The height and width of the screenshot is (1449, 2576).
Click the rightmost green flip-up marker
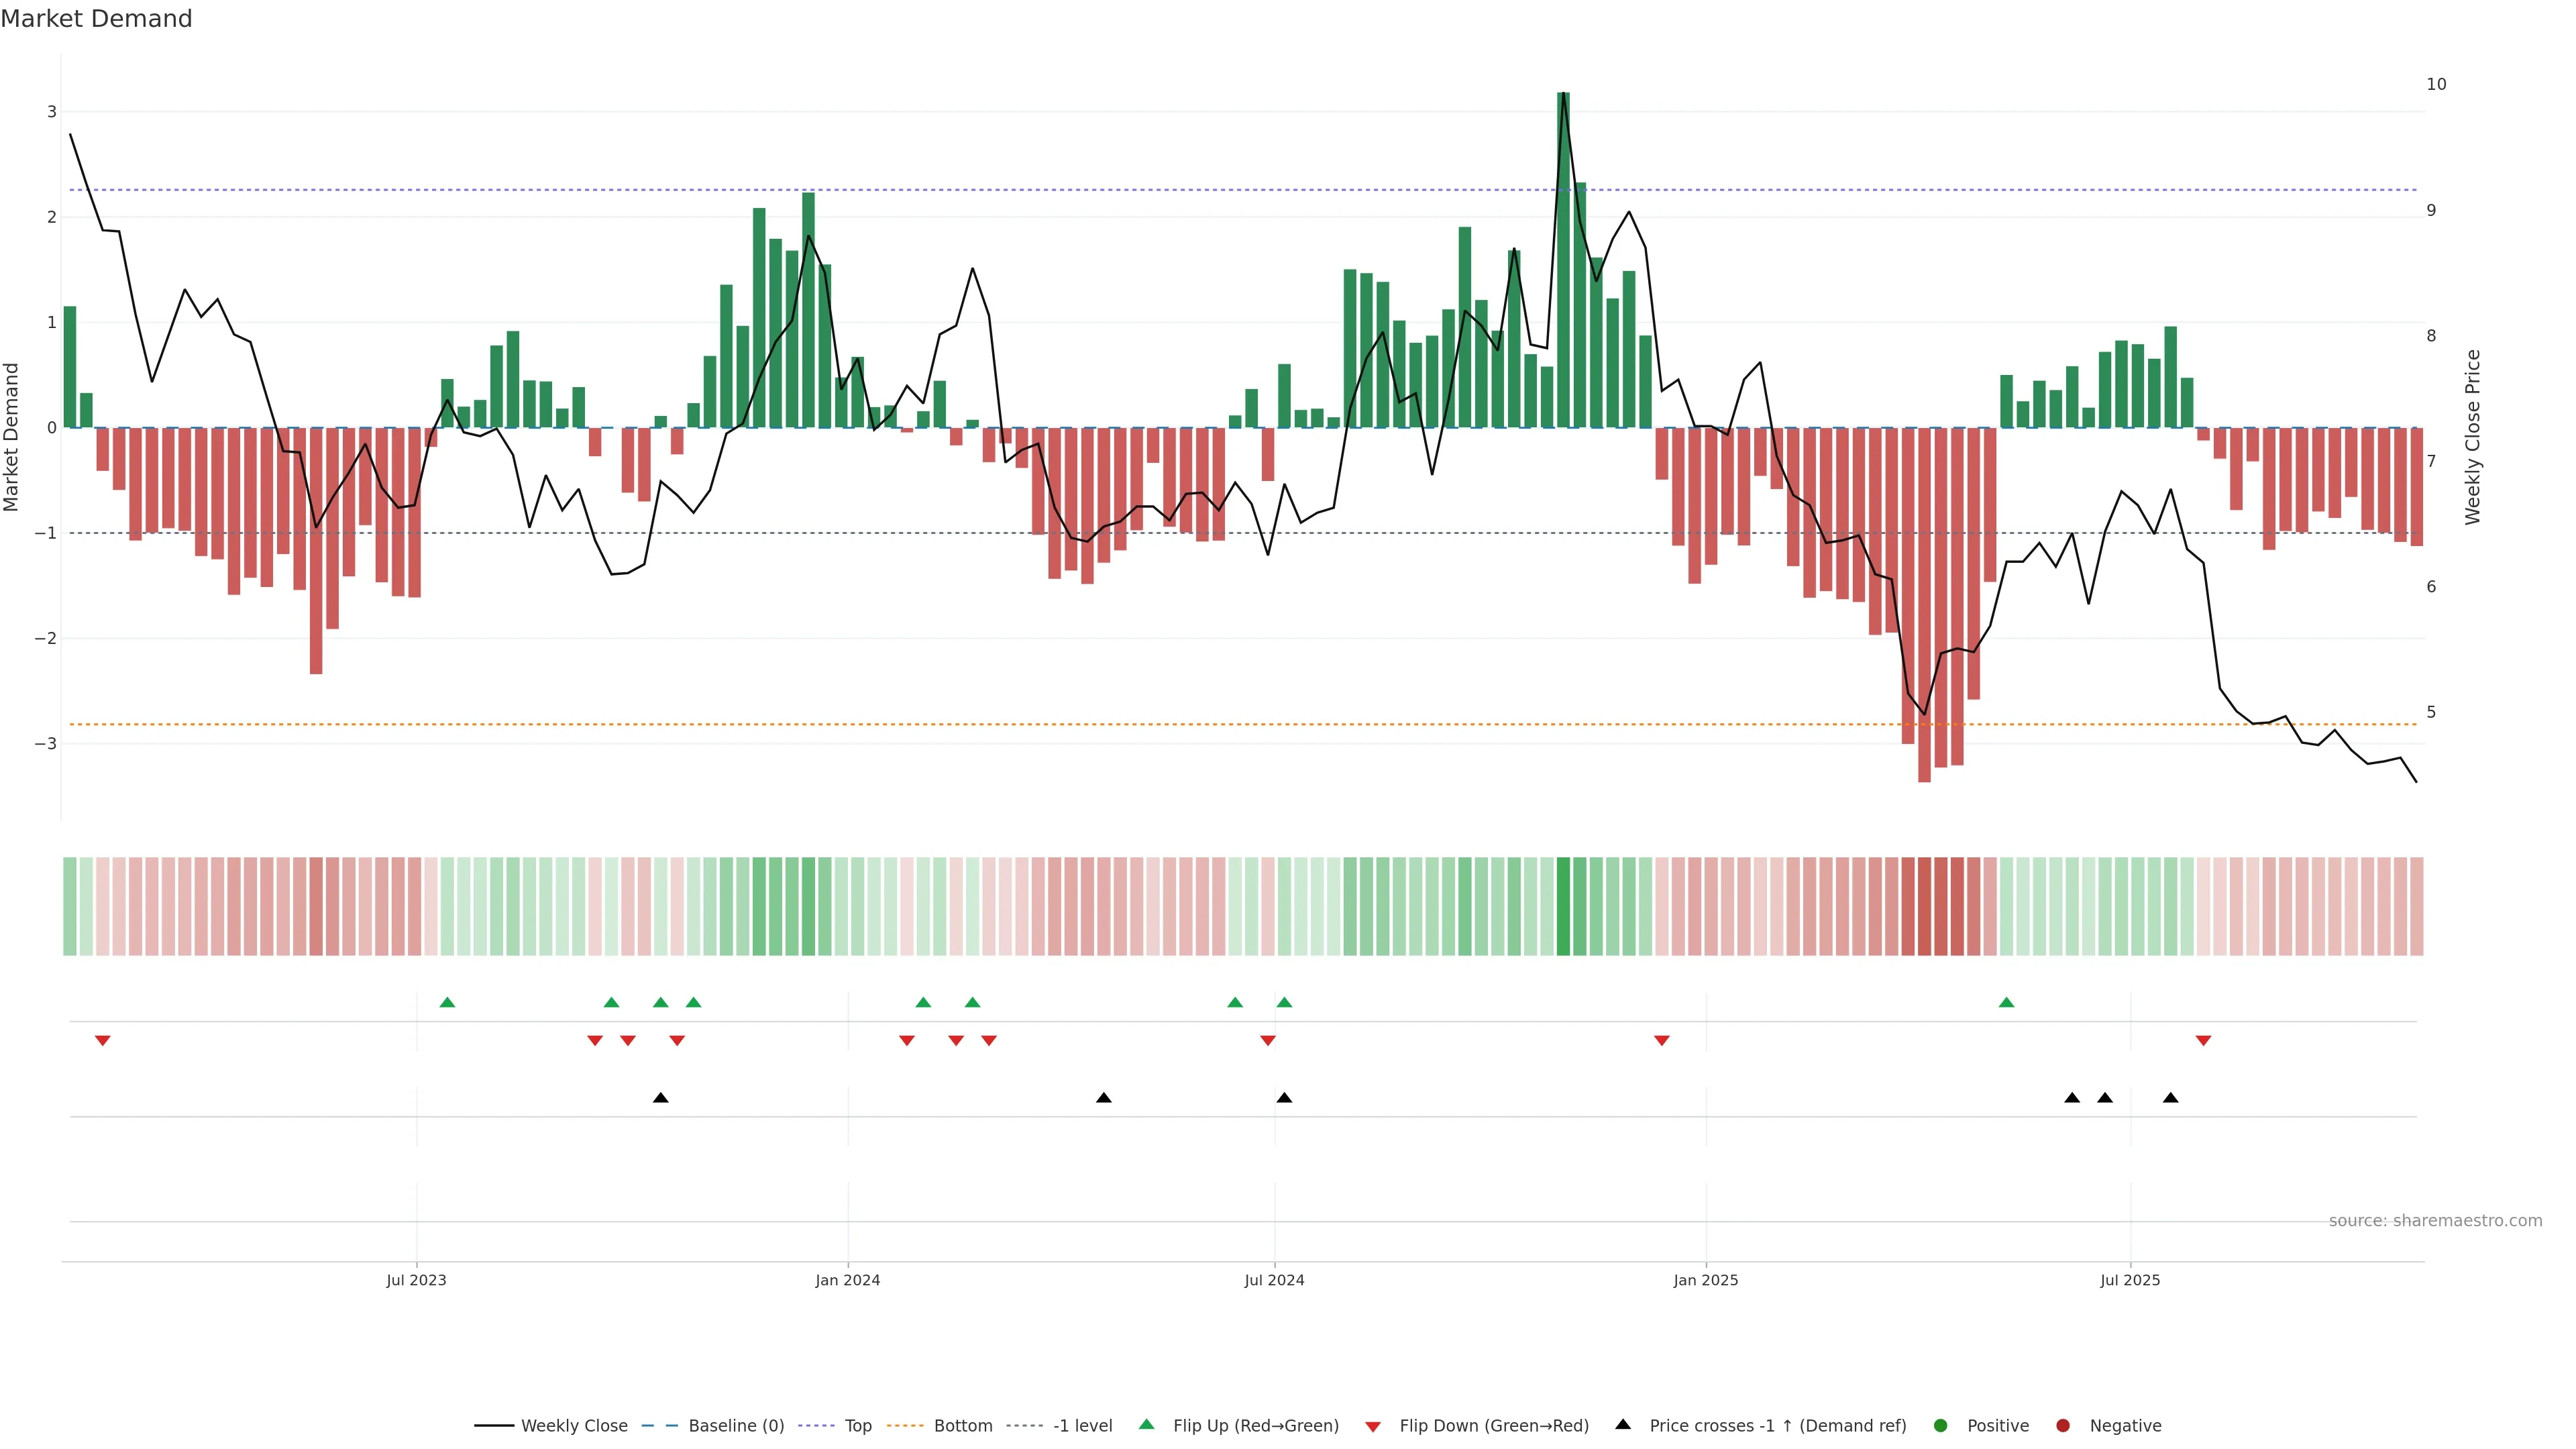click(2006, 1002)
